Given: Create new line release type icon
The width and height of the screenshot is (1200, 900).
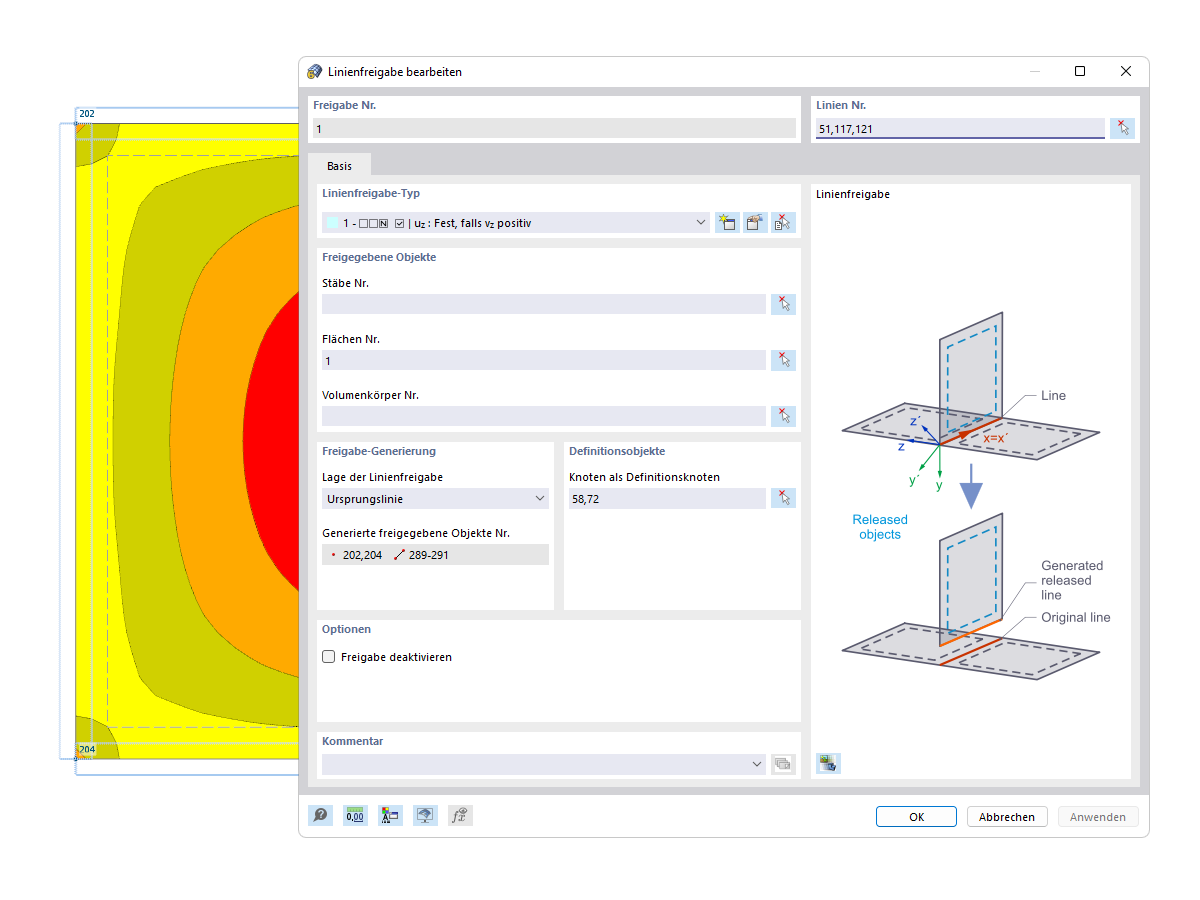Looking at the screenshot, I should pos(727,223).
